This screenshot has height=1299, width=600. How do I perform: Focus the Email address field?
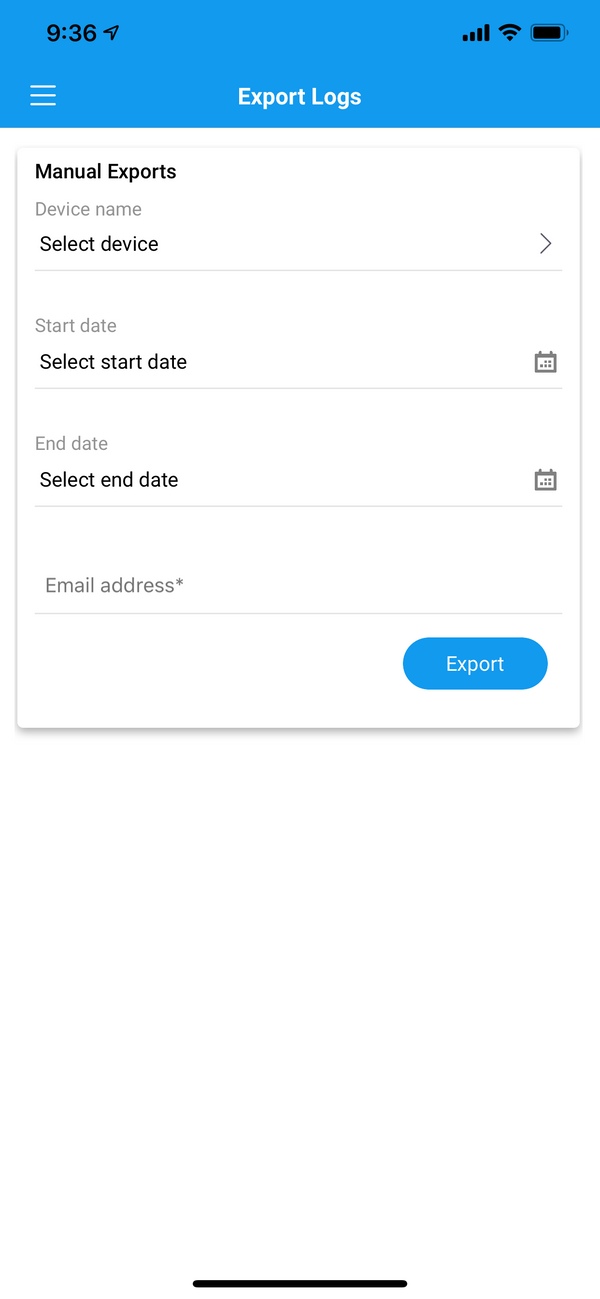tap(299, 586)
